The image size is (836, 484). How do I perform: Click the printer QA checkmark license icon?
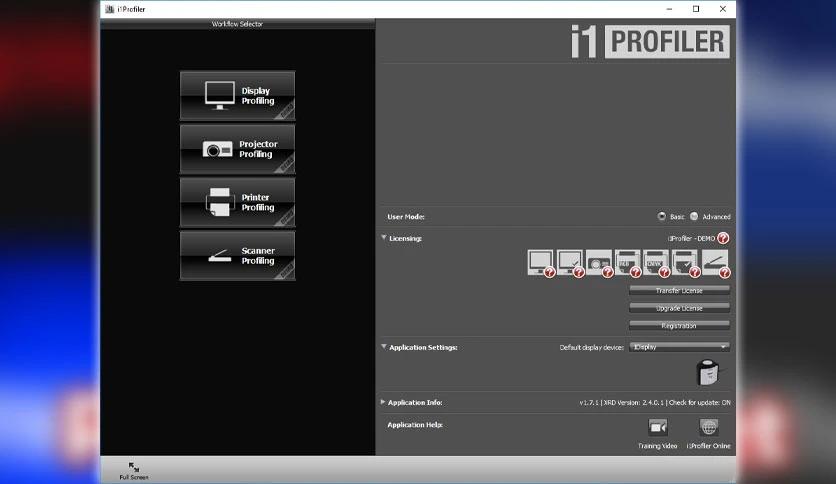685,263
